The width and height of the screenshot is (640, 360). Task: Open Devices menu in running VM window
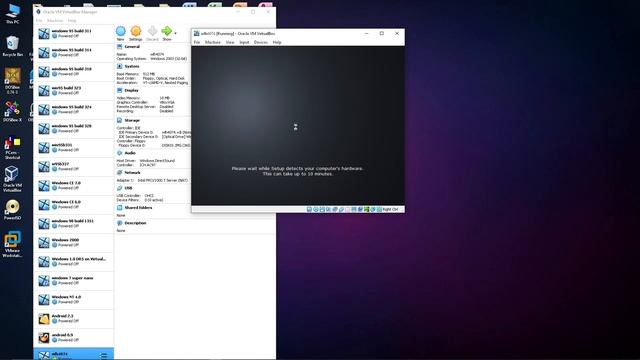[261, 42]
